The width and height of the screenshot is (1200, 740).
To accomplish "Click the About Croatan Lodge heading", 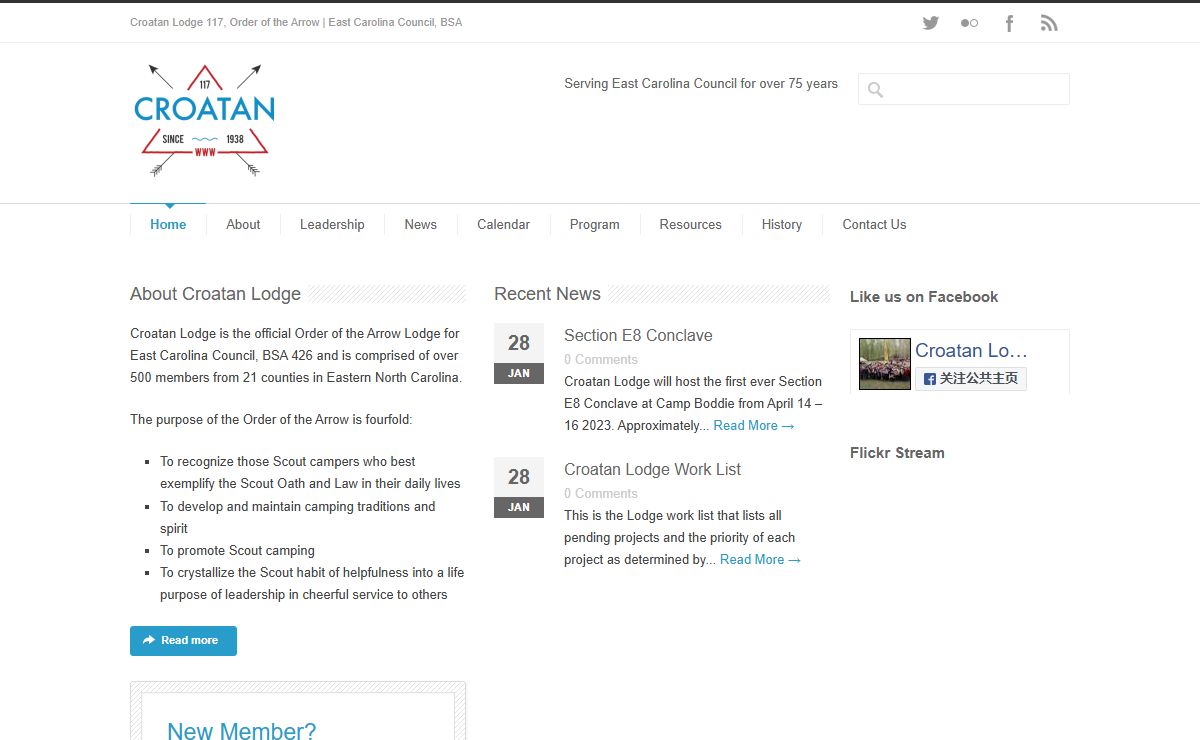I will click(x=215, y=294).
